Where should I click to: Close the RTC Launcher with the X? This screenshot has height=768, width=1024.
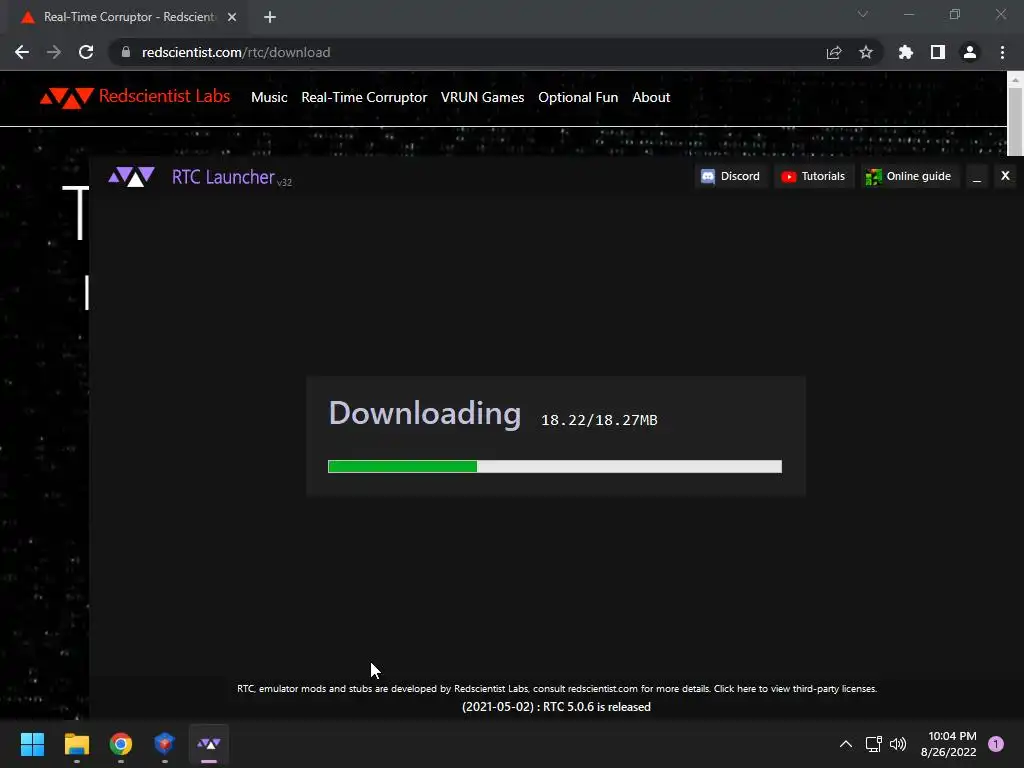point(1005,176)
